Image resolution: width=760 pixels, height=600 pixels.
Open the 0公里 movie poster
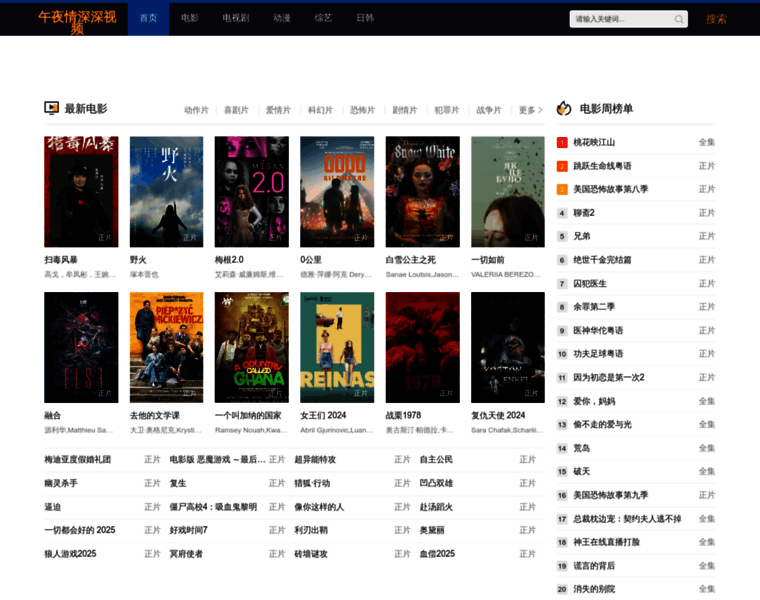337,192
